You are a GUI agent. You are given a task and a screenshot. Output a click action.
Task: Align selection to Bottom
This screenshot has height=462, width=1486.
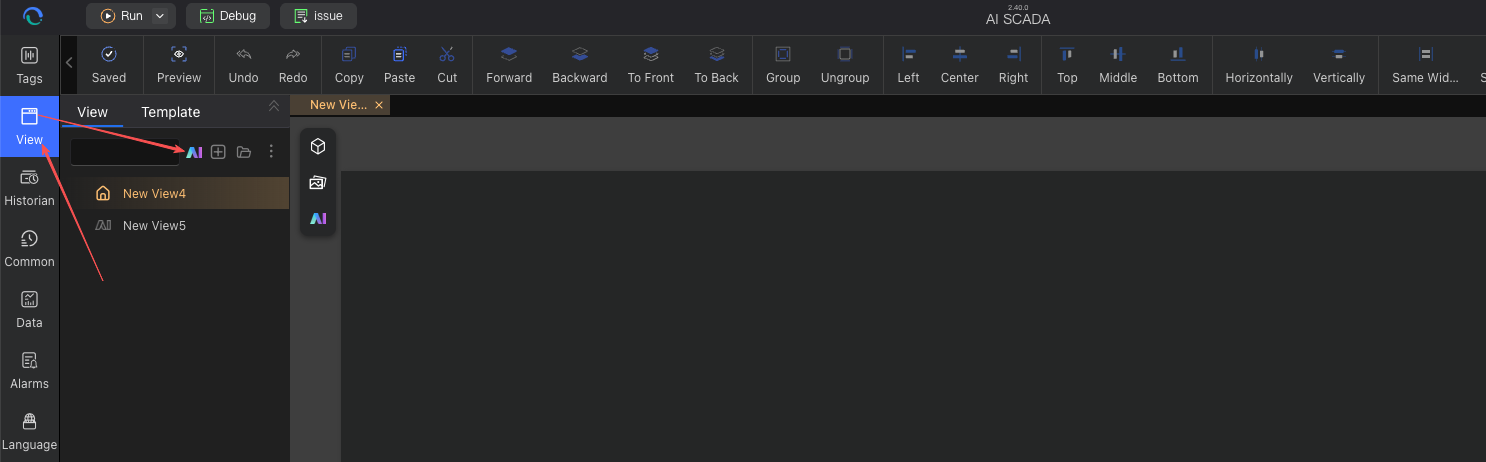(1178, 65)
